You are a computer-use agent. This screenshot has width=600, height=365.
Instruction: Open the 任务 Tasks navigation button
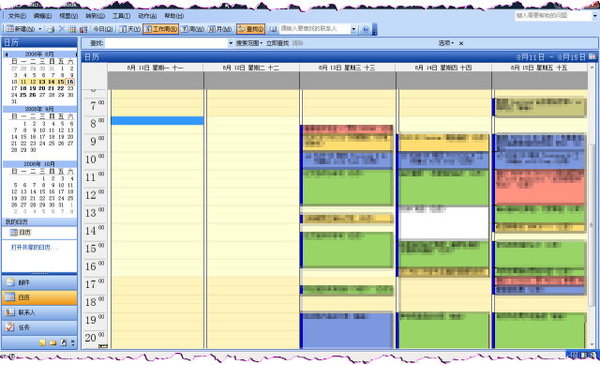39,328
